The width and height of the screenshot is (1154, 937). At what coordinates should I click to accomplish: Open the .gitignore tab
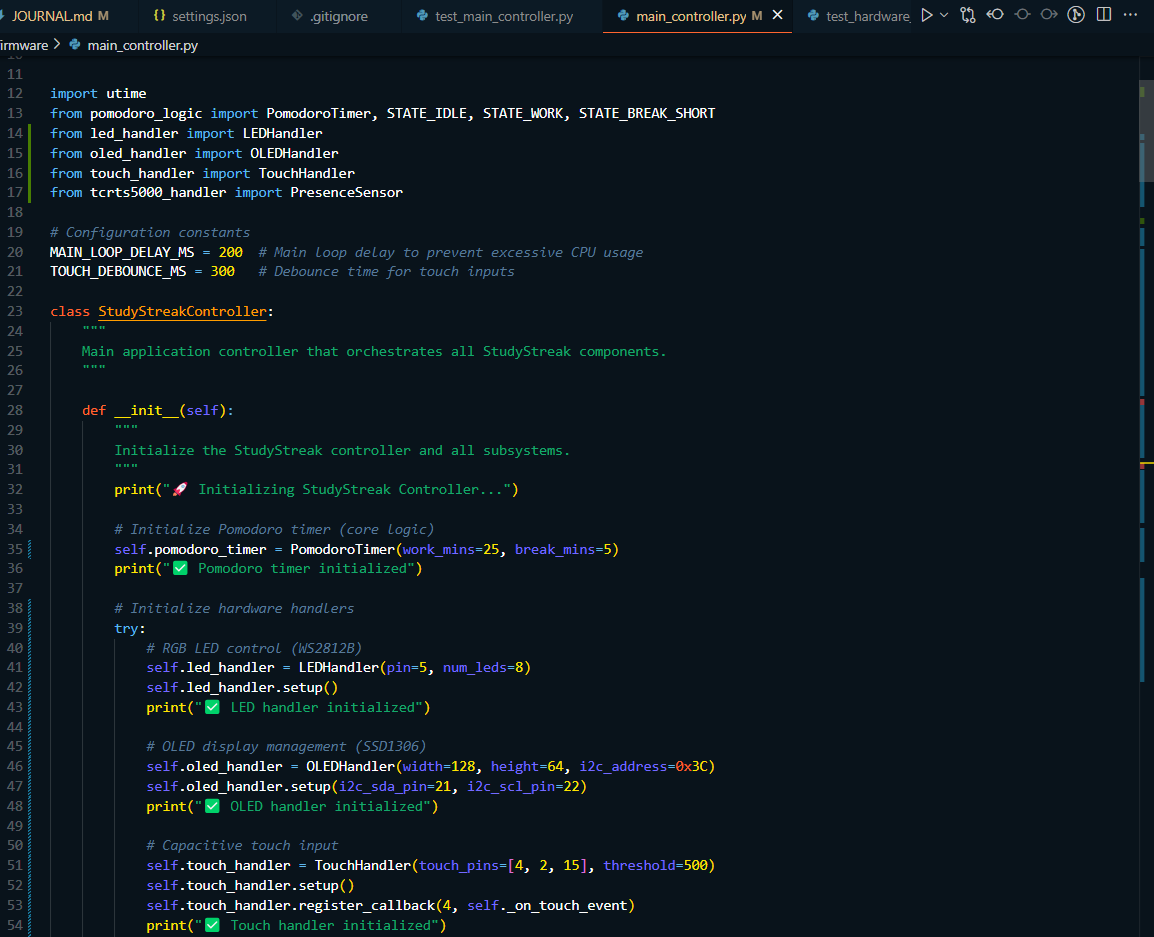330,15
